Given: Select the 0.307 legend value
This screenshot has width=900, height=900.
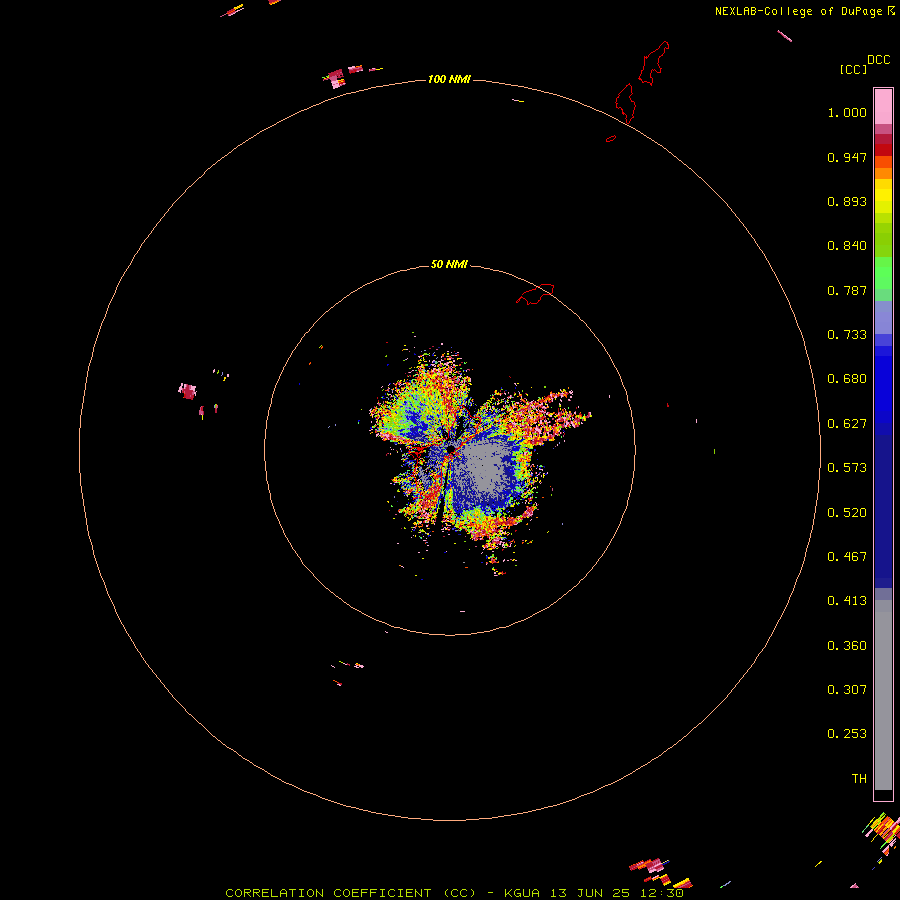Looking at the screenshot, I should (x=847, y=690).
